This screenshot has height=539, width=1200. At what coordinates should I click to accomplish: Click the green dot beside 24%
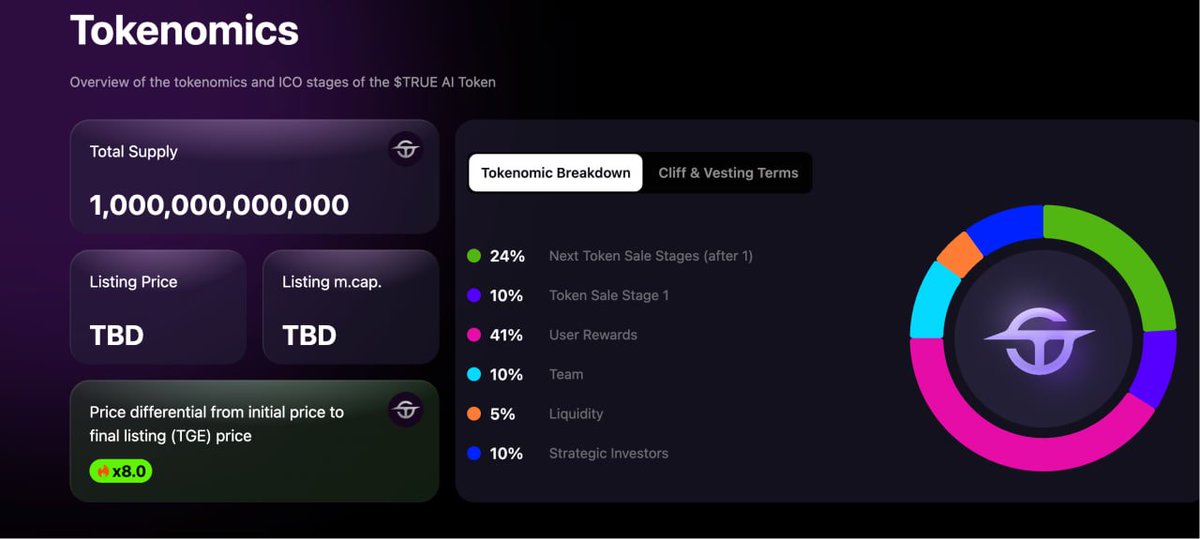tap(474, 256)
